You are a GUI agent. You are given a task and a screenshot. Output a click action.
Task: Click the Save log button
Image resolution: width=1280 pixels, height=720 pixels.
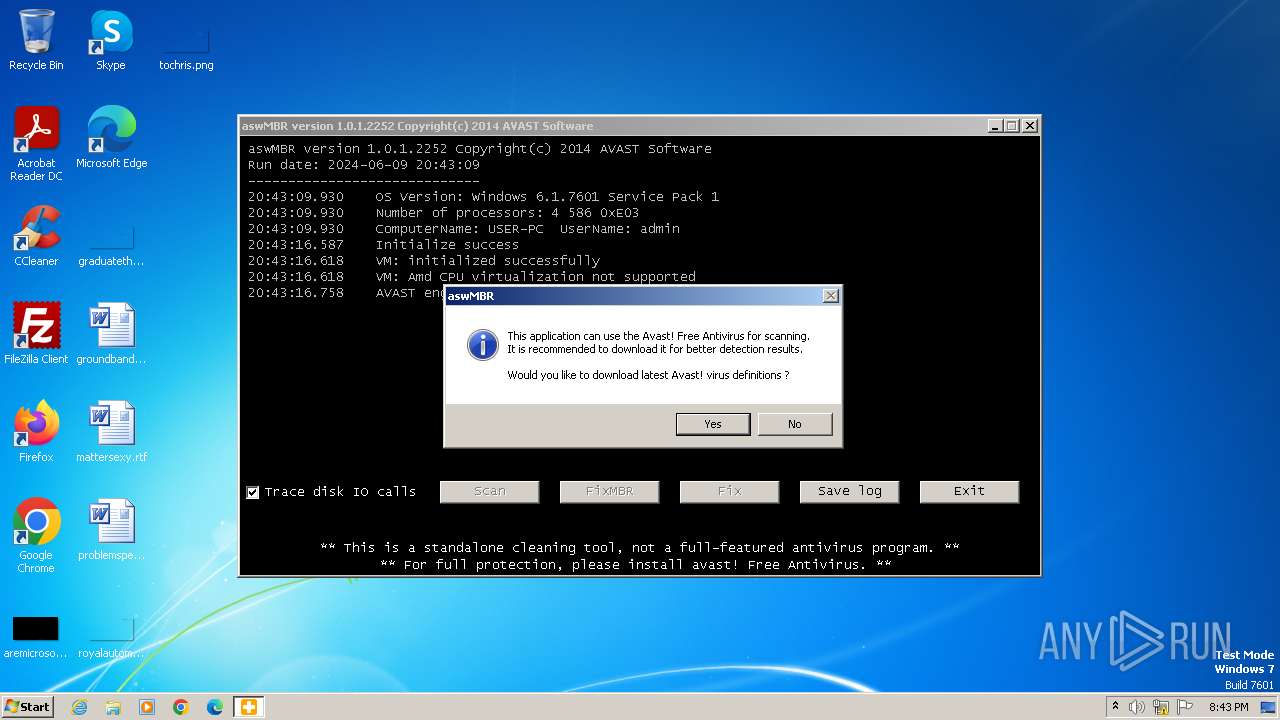[x=850, y=491]
